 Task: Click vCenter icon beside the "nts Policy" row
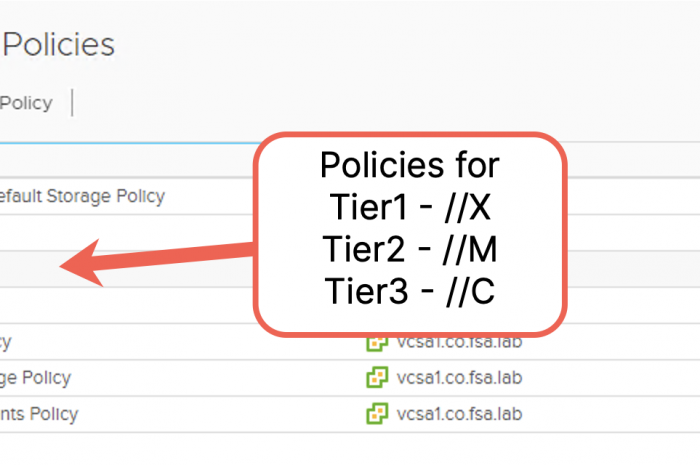point(376,413)
